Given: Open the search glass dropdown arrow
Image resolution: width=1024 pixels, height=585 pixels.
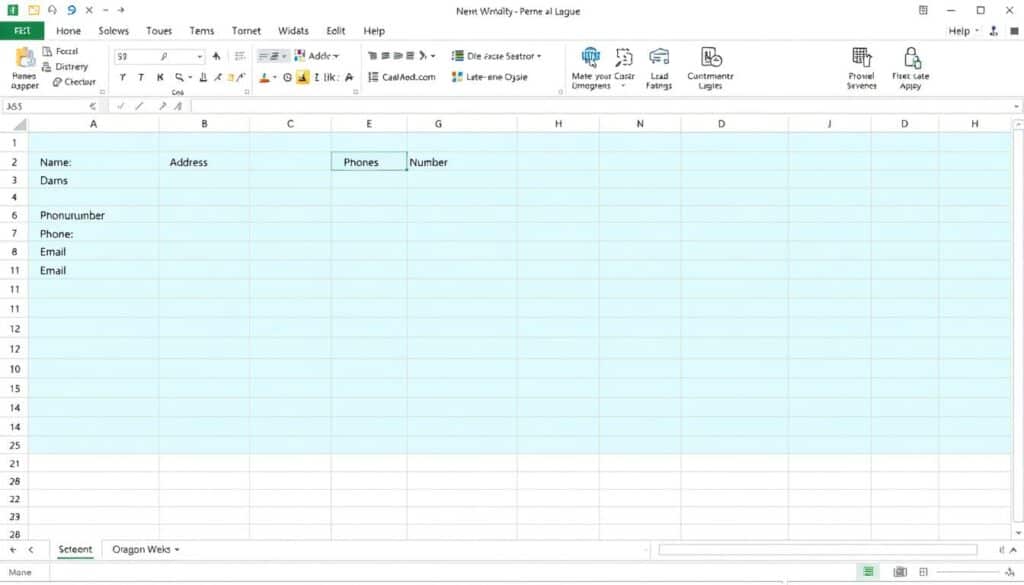Looking at the screenshot, I should coord(190,78).
